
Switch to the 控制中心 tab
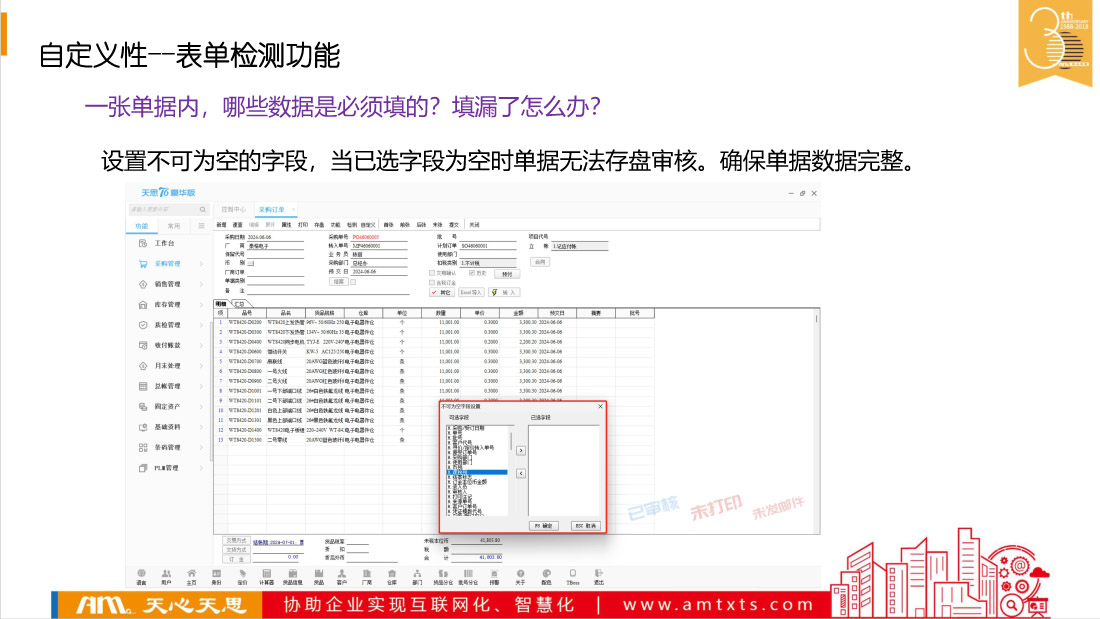tap(233, 210)
